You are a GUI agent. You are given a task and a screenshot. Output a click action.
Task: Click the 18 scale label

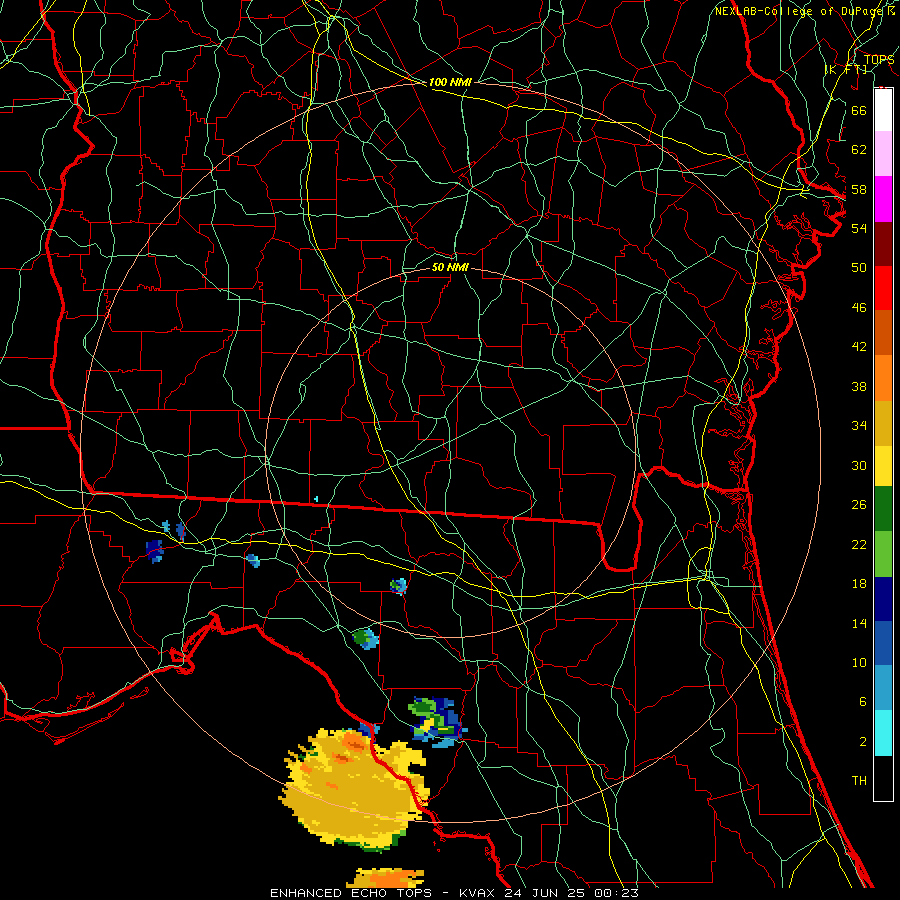pos(859,584)
